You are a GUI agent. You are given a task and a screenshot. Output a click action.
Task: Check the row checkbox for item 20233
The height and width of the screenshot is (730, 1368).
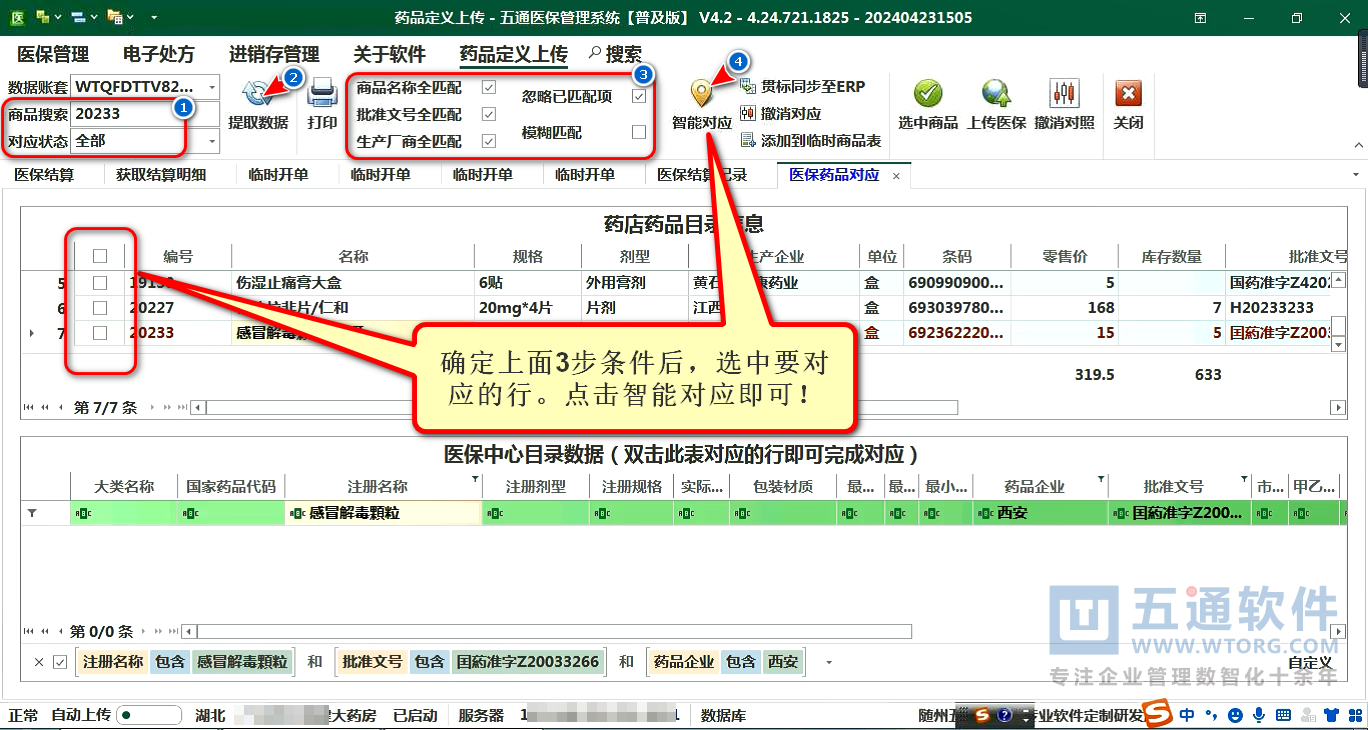(x=100, y=333)
